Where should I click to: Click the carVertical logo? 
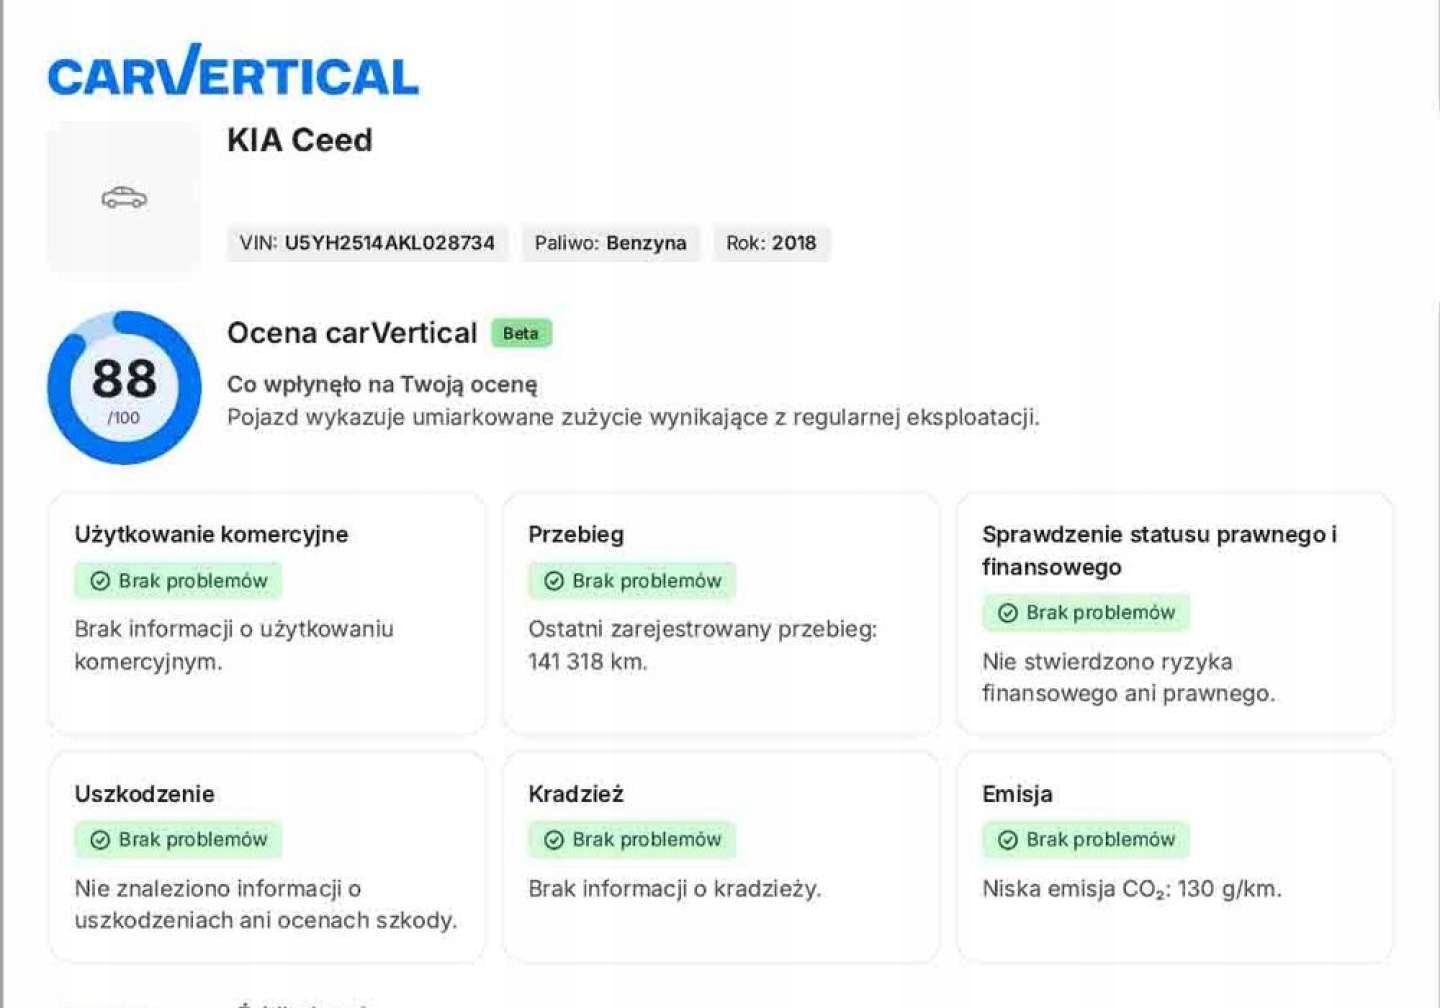[233, 72]
